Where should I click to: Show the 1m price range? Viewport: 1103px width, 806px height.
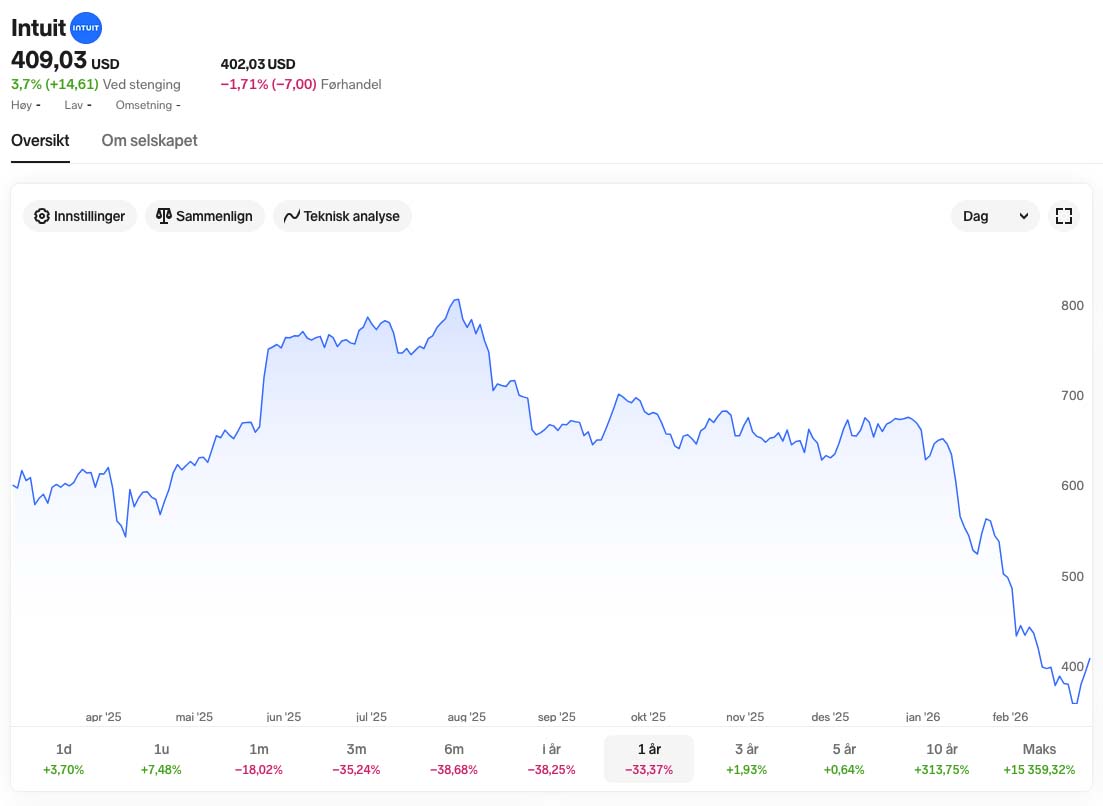tap(259, 759)
